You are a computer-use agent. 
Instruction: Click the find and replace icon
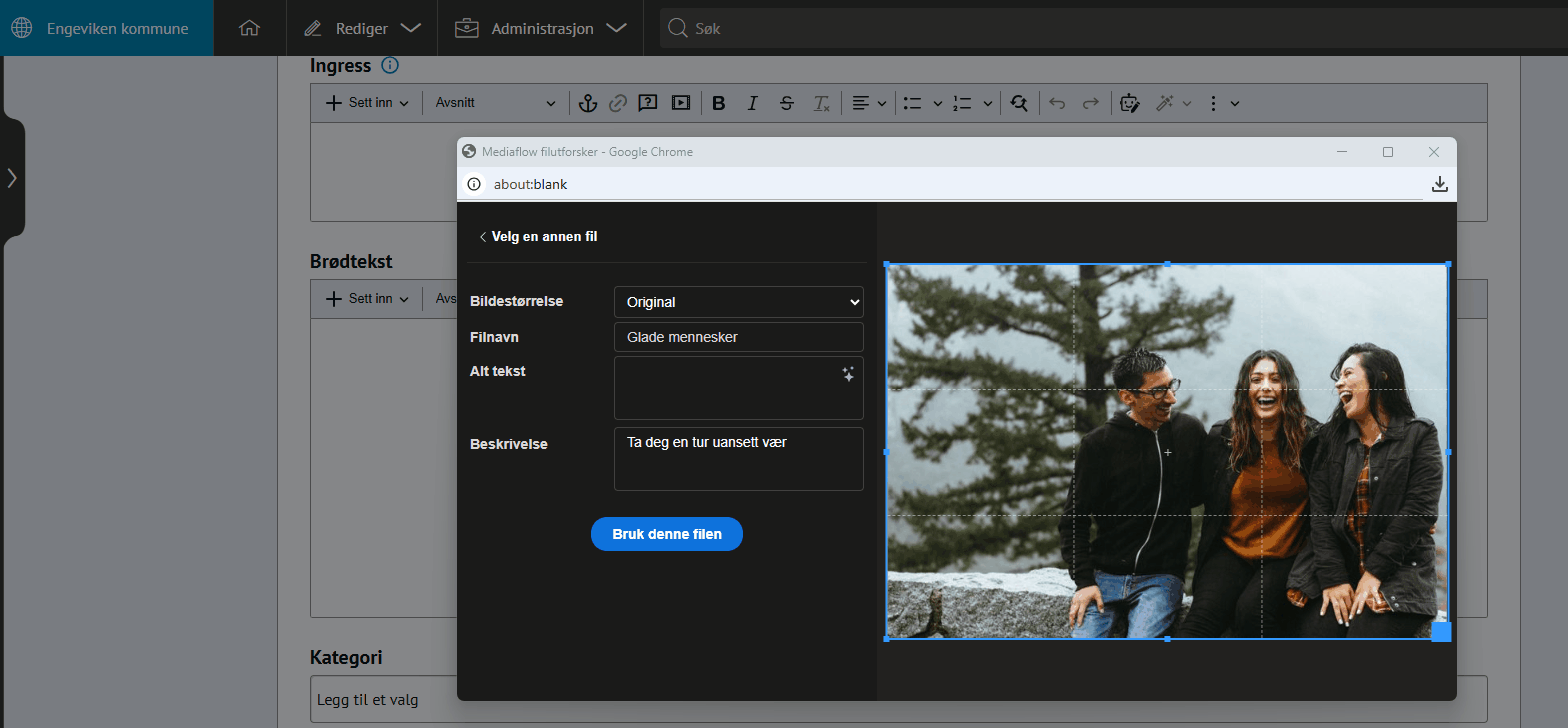1019,103
